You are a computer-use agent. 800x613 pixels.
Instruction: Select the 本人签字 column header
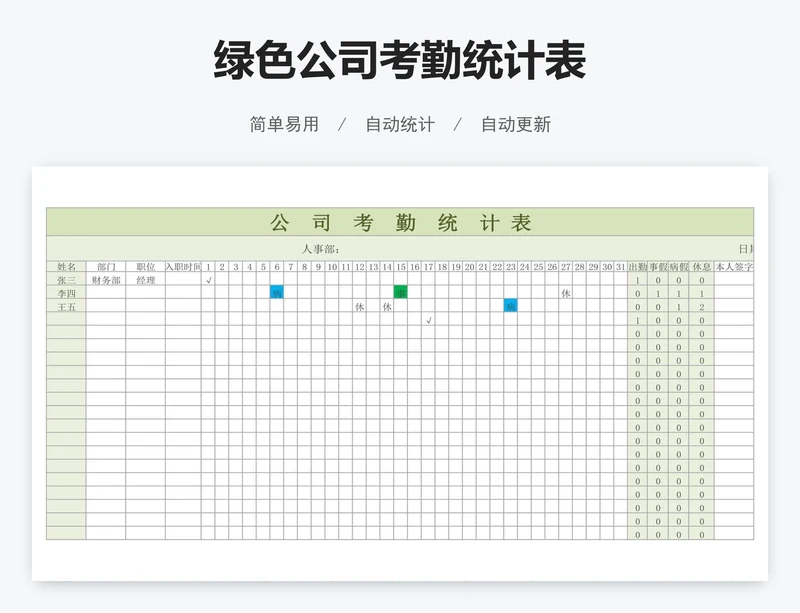734,267
